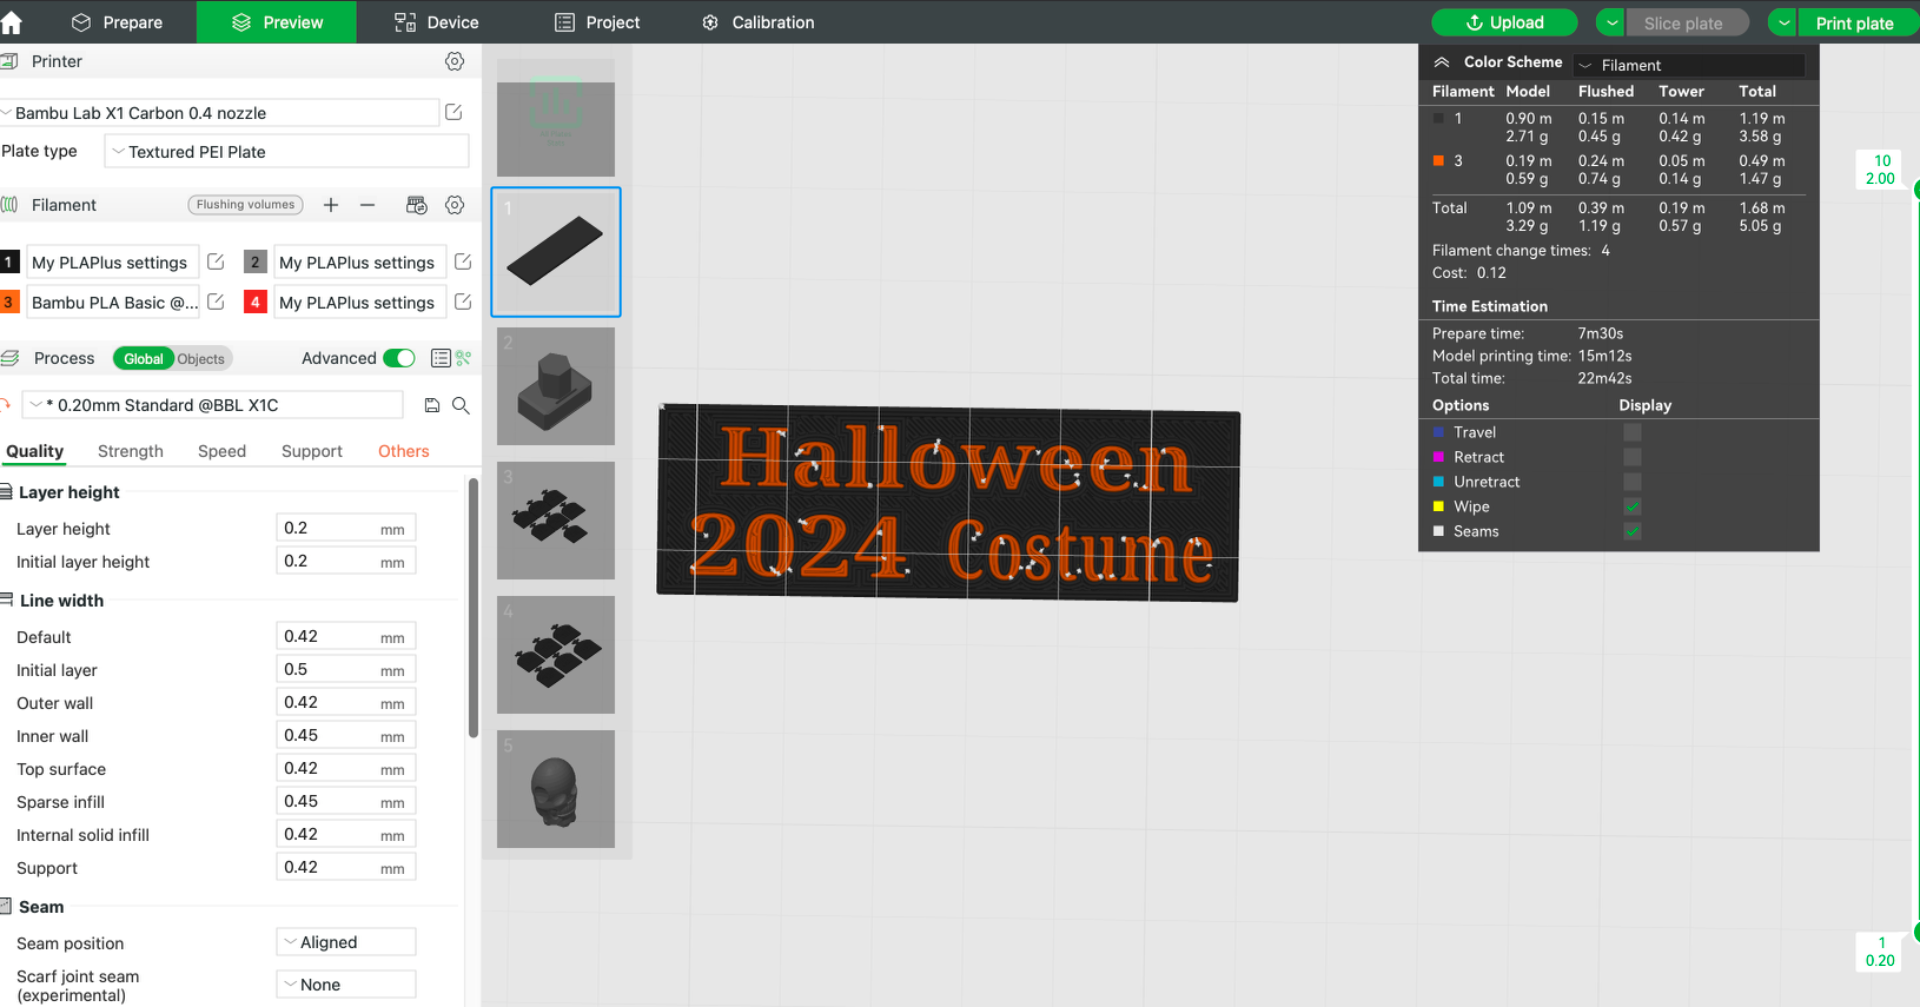The width and height of the screenshot is (1920, 1007).
Task: Search the process settings
Action: tap(461, 405)
